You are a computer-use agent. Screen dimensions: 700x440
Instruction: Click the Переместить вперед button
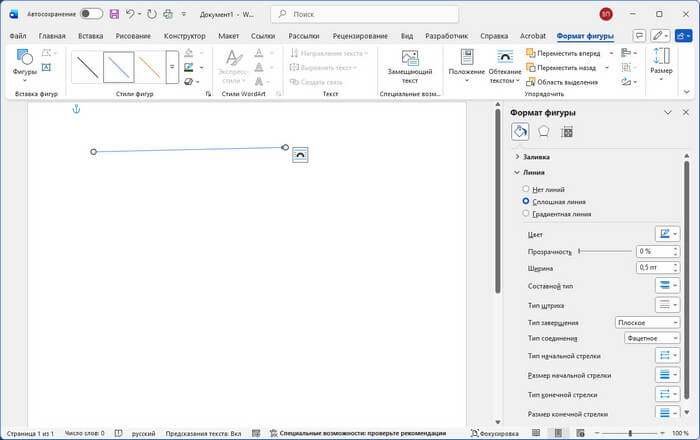click(566, 52)
